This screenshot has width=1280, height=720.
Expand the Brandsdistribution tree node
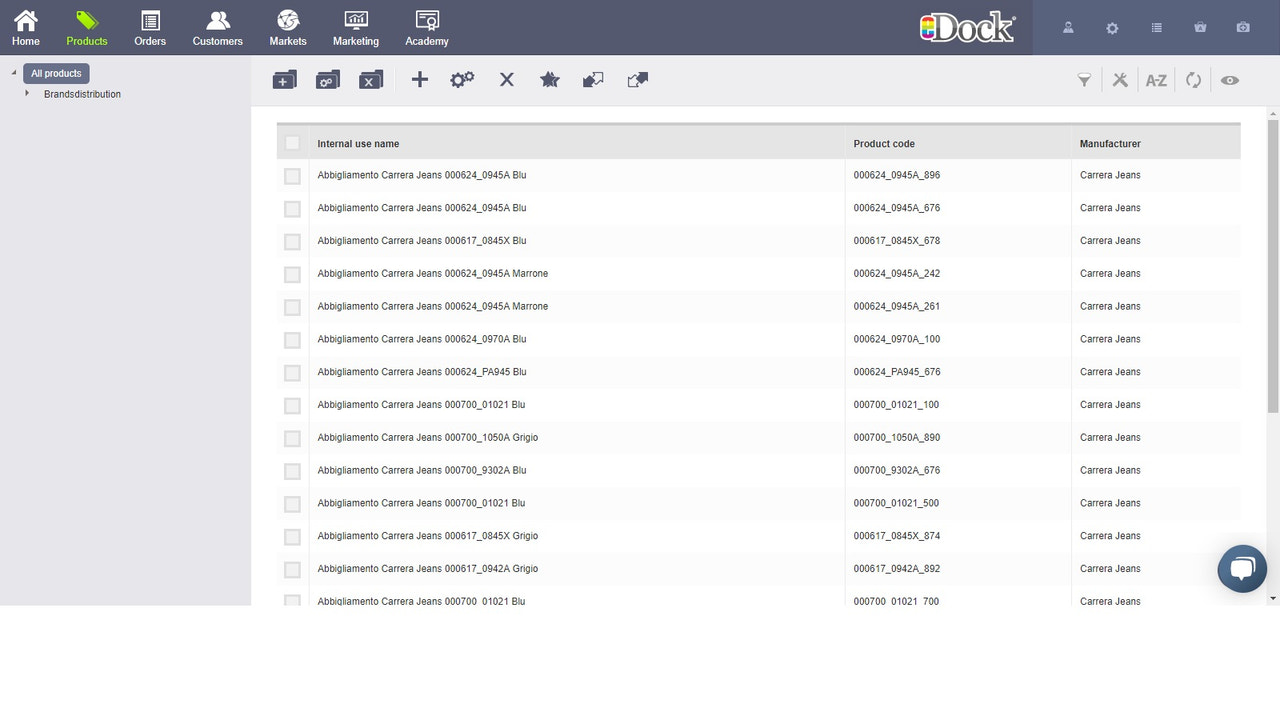click(25, 94)
